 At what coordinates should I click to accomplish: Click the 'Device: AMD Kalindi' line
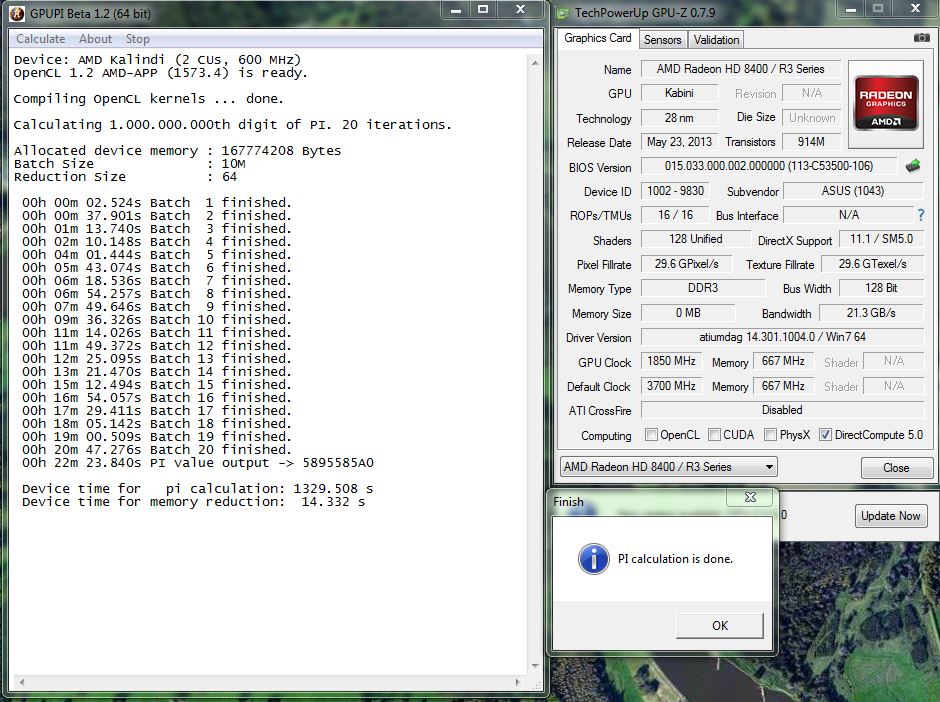157,60
